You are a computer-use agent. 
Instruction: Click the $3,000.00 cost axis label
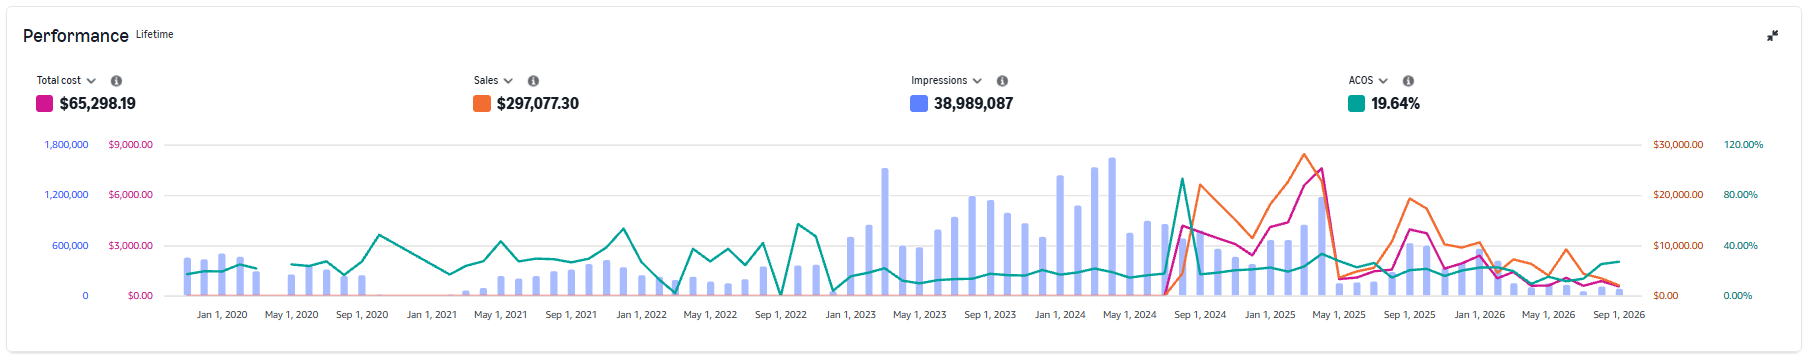tap(131, 246)
